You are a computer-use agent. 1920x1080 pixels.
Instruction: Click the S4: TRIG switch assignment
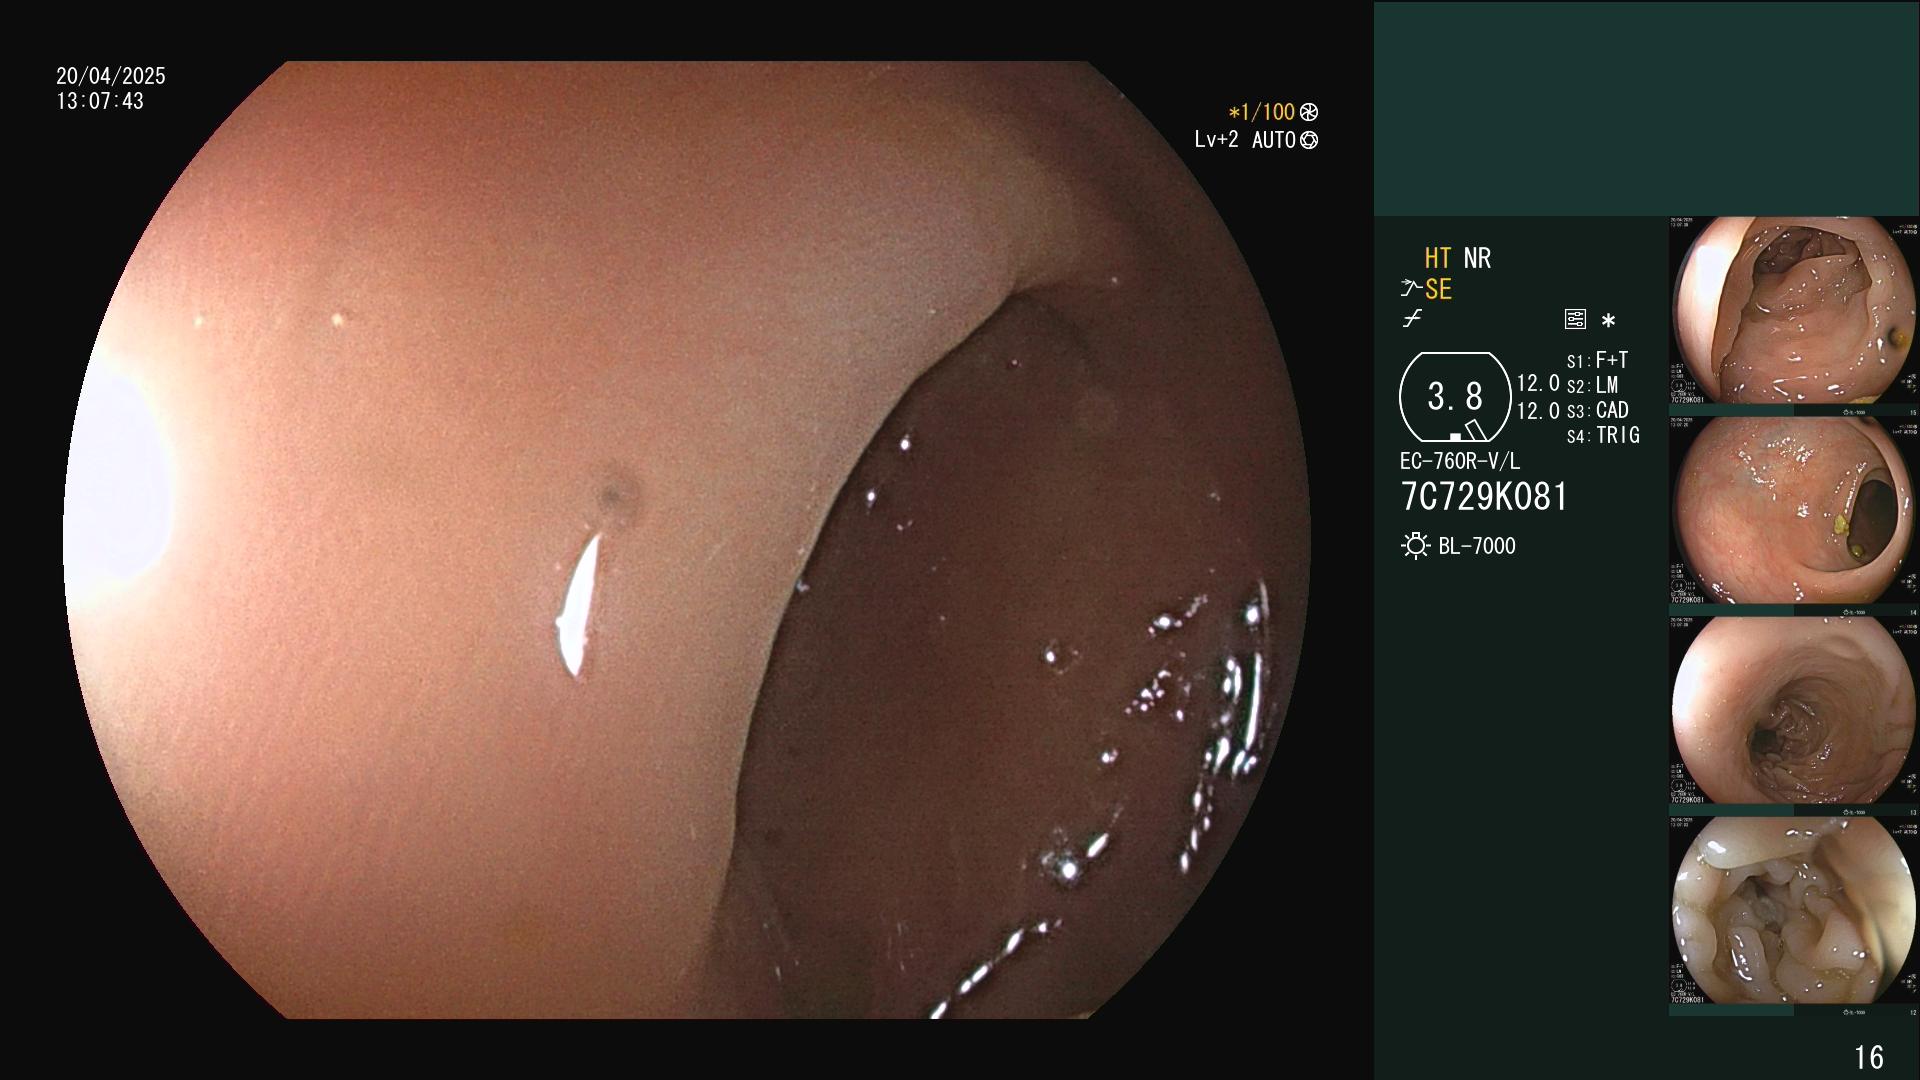click(1603, 435)
